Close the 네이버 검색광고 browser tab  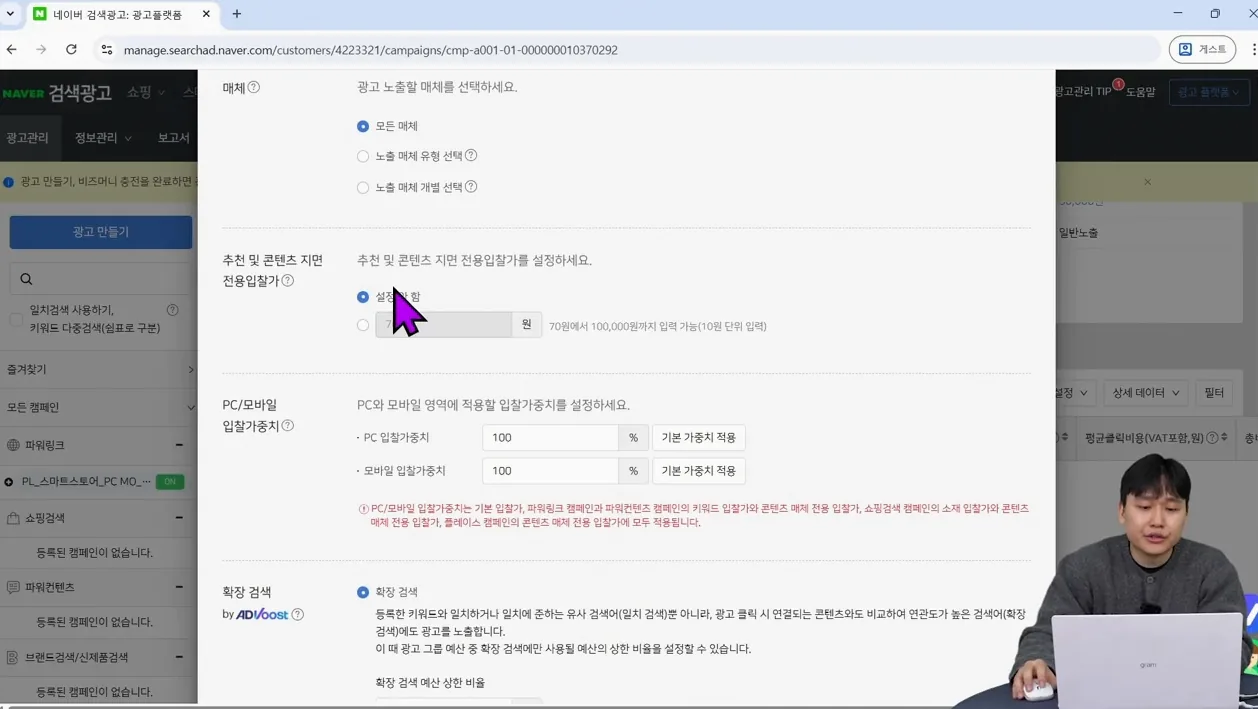coord(206,14)
